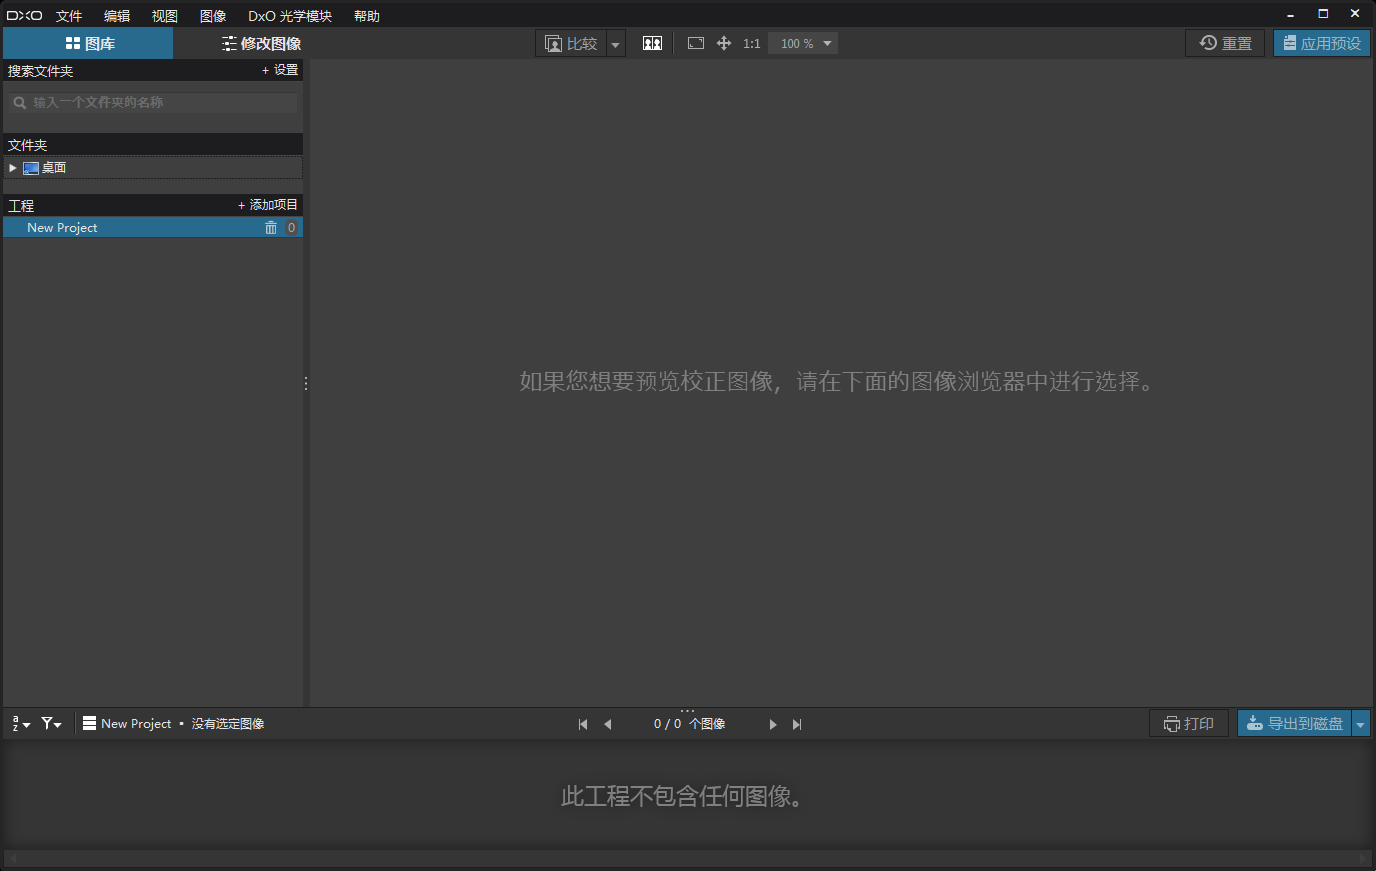Switch to the 修改图像 tab
This screenshot has height=871, width=1376.
tap(261, 44)
